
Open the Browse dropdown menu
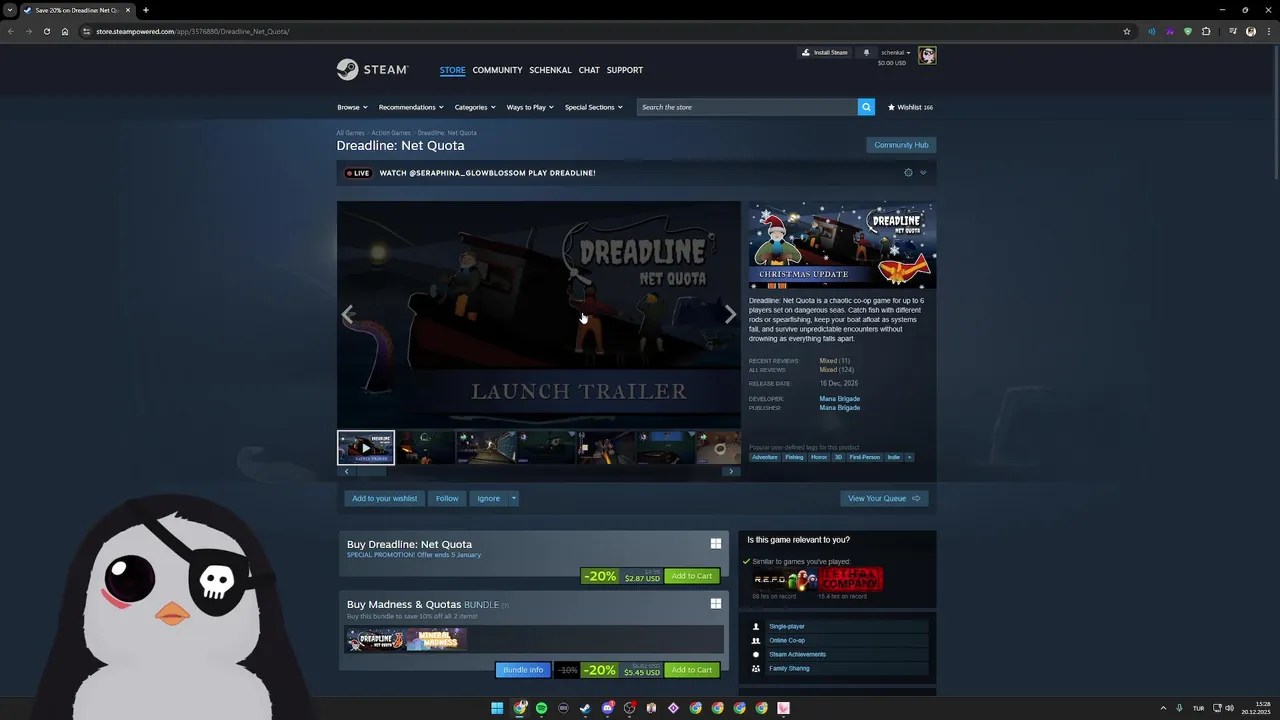[x=352, y=107]
